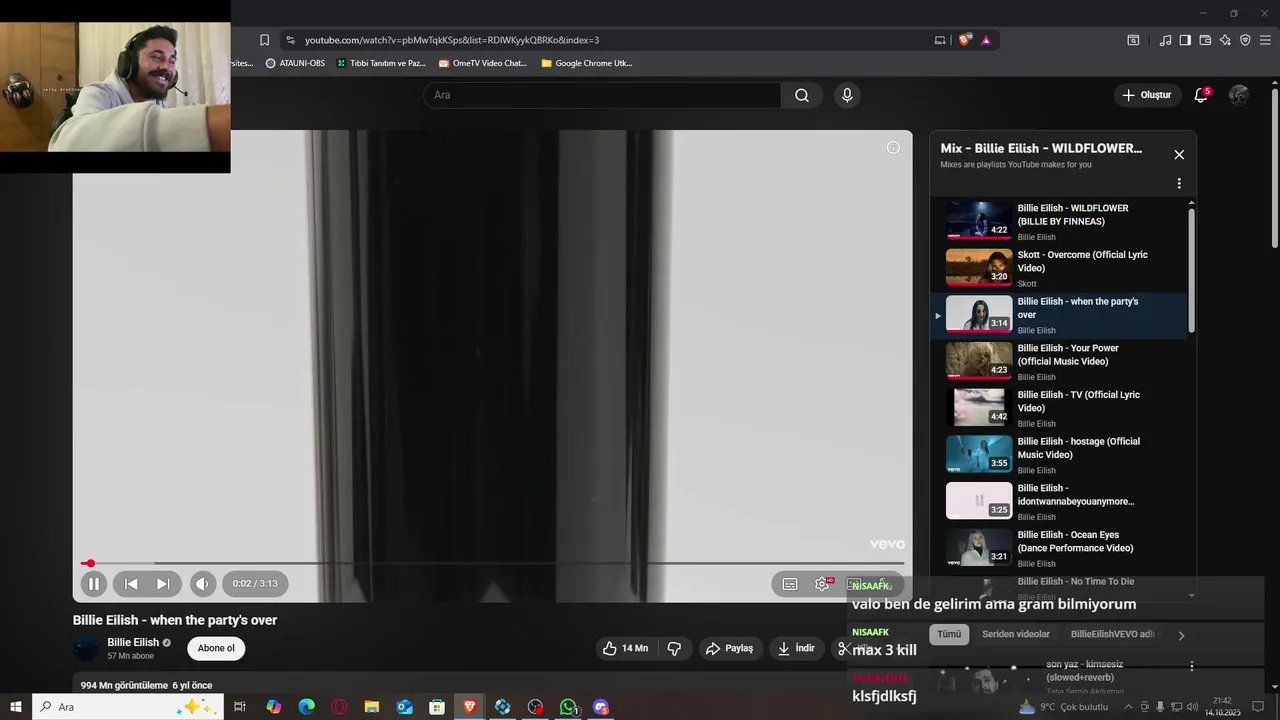Open the OmeTV Video Chat bookmark
This screenshot has height=720, width=1280.
point(483,63)
